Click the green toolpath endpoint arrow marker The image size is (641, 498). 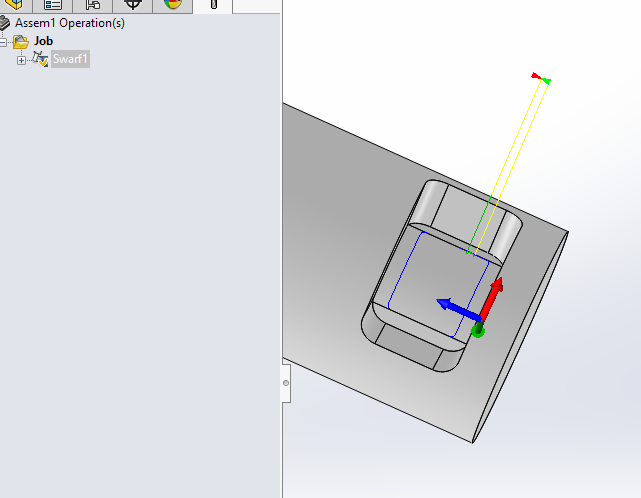[x=546, y=81]
